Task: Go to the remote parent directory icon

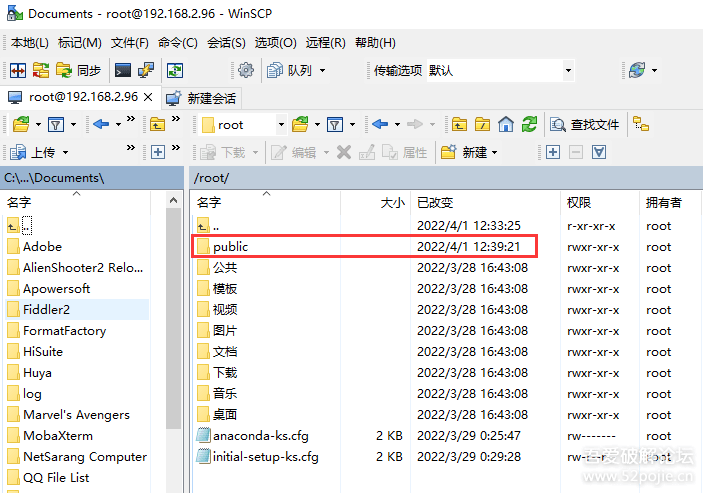Action: (x=459, y=124)
